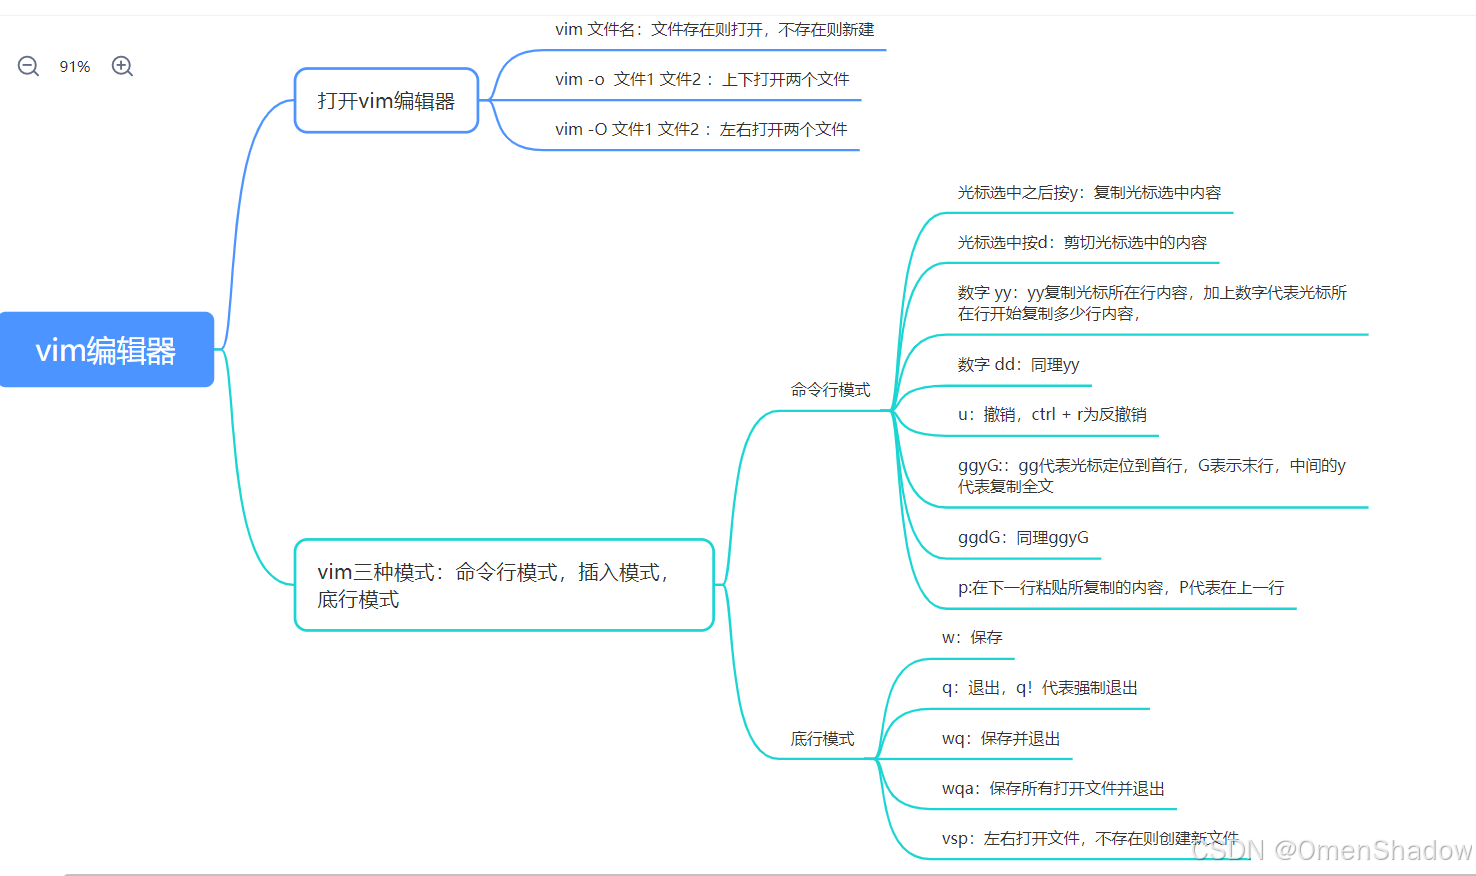The image size is (1476, 876).
Task: Click '光标选中按d：剪切光标选中的内容' node
Action: [1082, 242]
